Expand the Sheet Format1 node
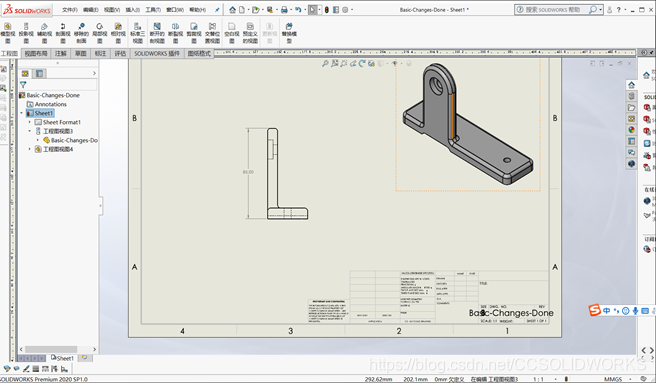The image size is (656, 383). point(30,122)
